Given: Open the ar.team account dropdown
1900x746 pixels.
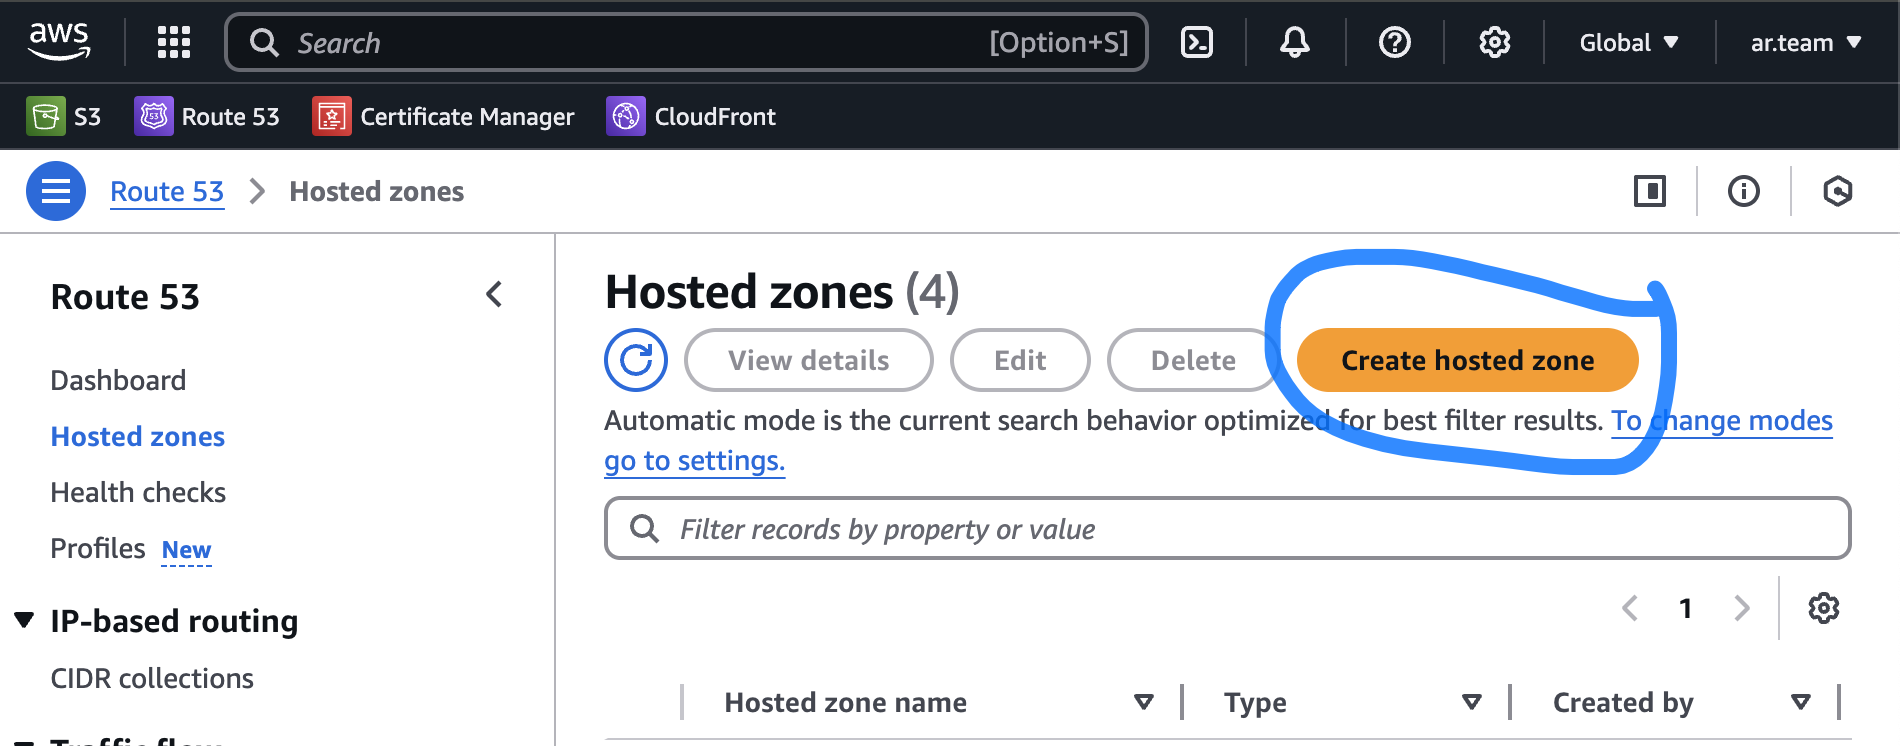Looking at the screenshot, I should [x=1805, y=43].
